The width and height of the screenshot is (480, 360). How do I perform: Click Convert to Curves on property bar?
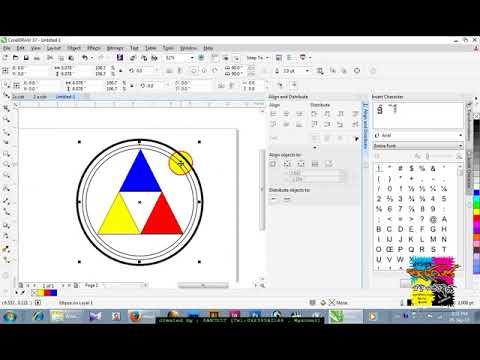pyautogui.click(x=357, y=71)
